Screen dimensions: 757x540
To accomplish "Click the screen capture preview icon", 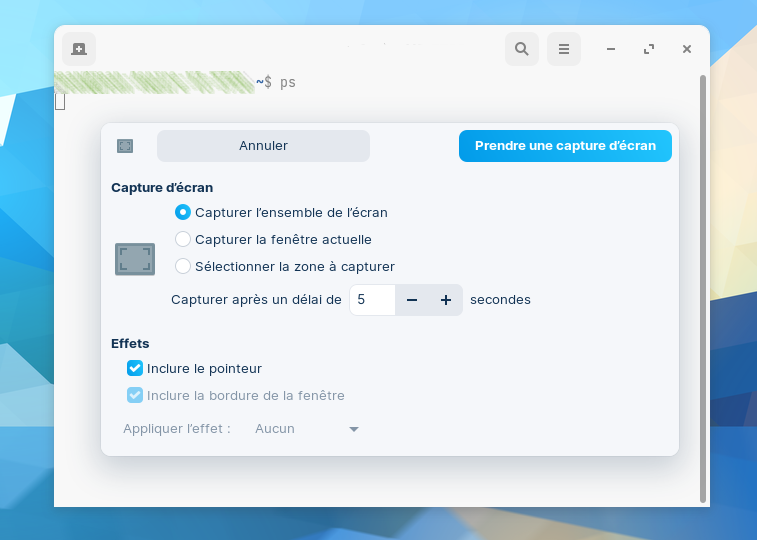I will (x=135, y=260).
